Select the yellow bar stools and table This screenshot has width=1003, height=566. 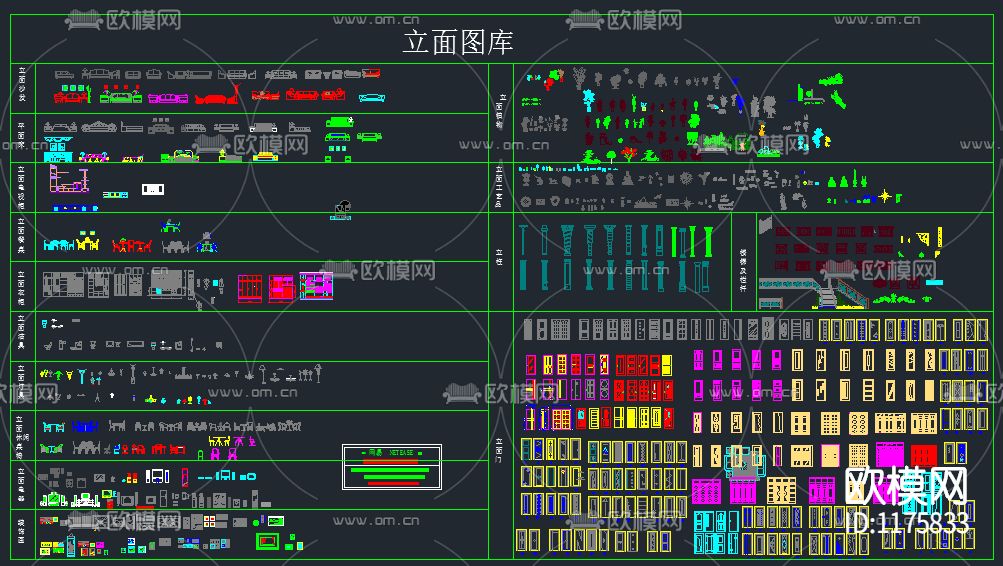[219, 441]
